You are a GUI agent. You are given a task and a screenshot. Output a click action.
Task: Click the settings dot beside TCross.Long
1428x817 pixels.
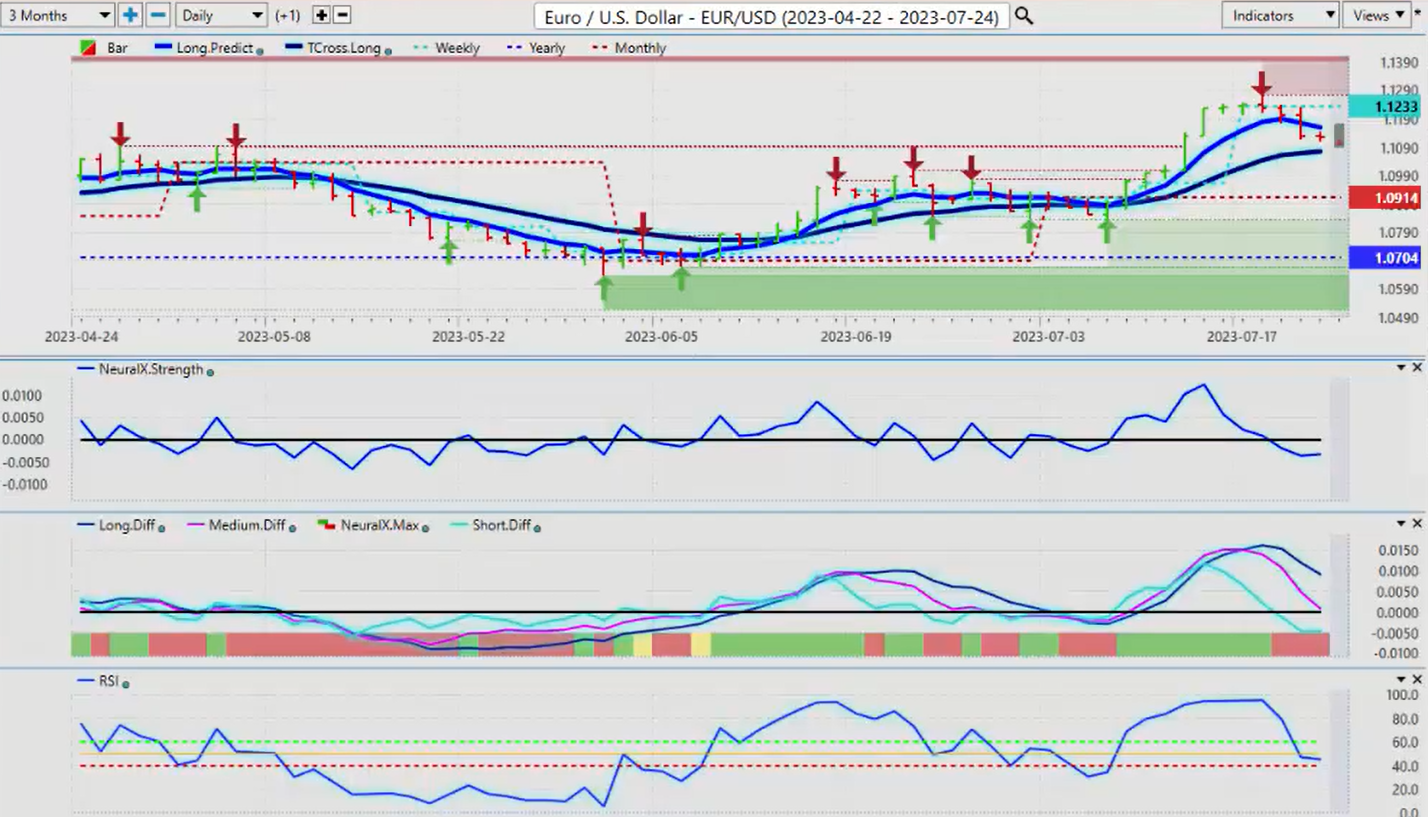tap(388, 50)
